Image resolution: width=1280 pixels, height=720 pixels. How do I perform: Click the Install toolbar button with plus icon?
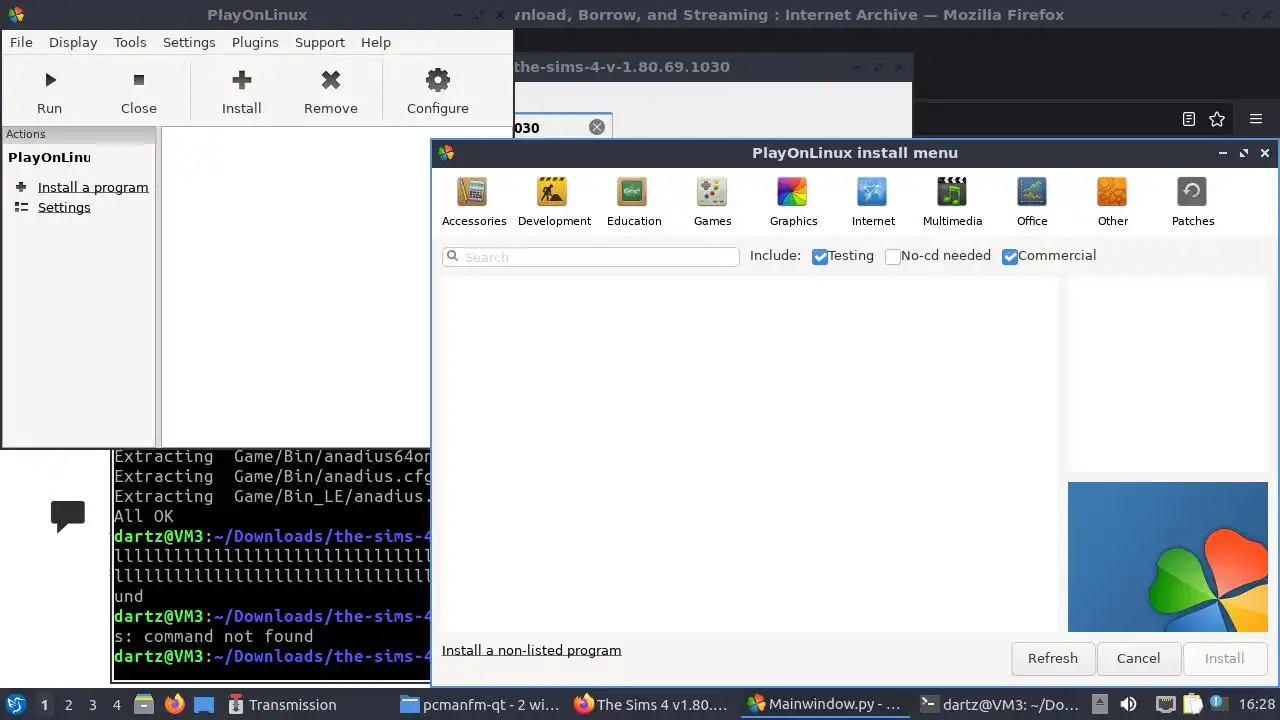click(x=241, y=92)
